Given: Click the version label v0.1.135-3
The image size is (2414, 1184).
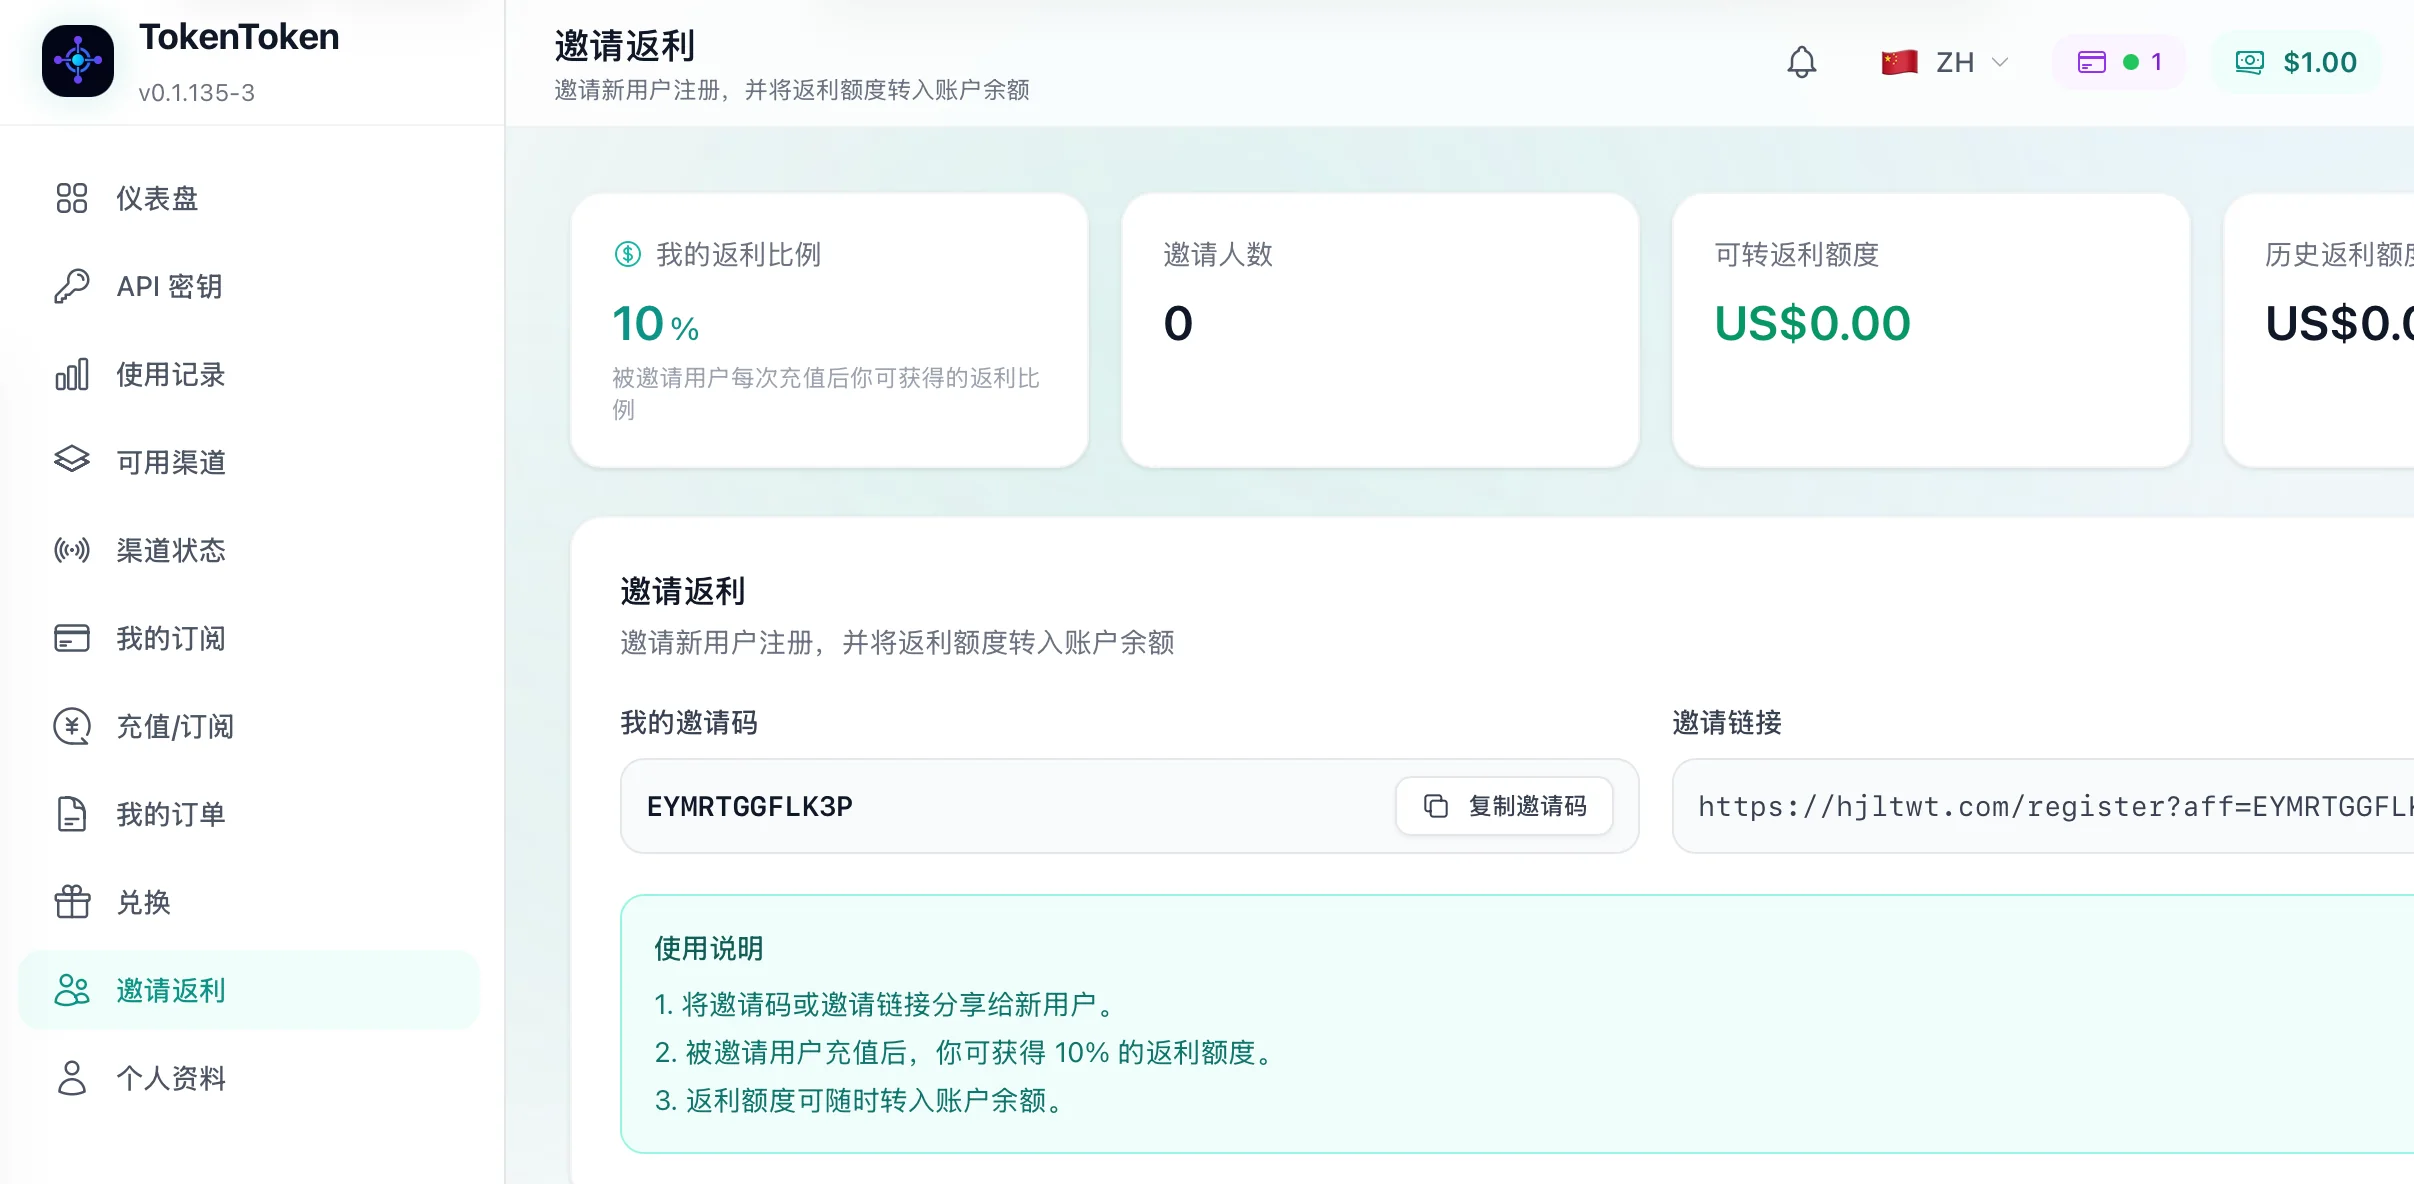Looking at the screenshot, I should click(197, 92).
